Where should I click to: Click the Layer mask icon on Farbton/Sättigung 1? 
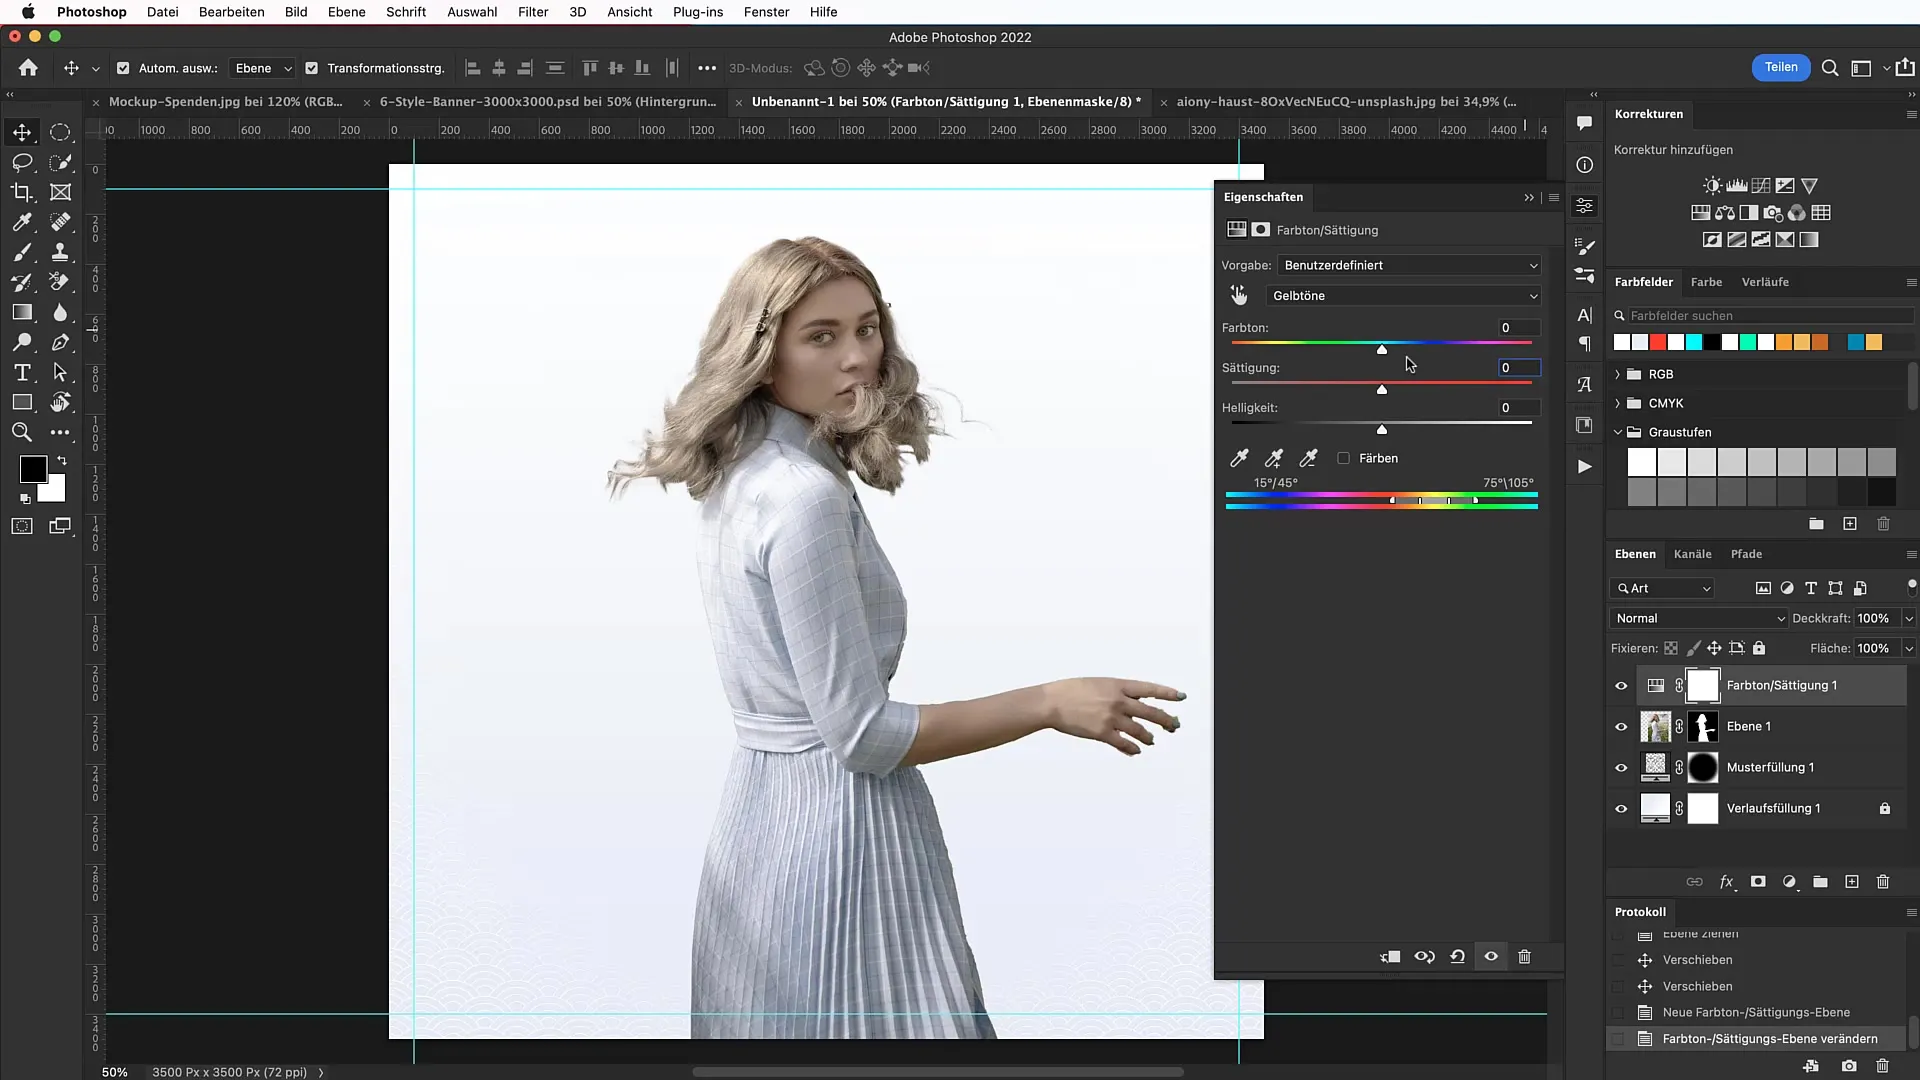[x=1704, y=684]
